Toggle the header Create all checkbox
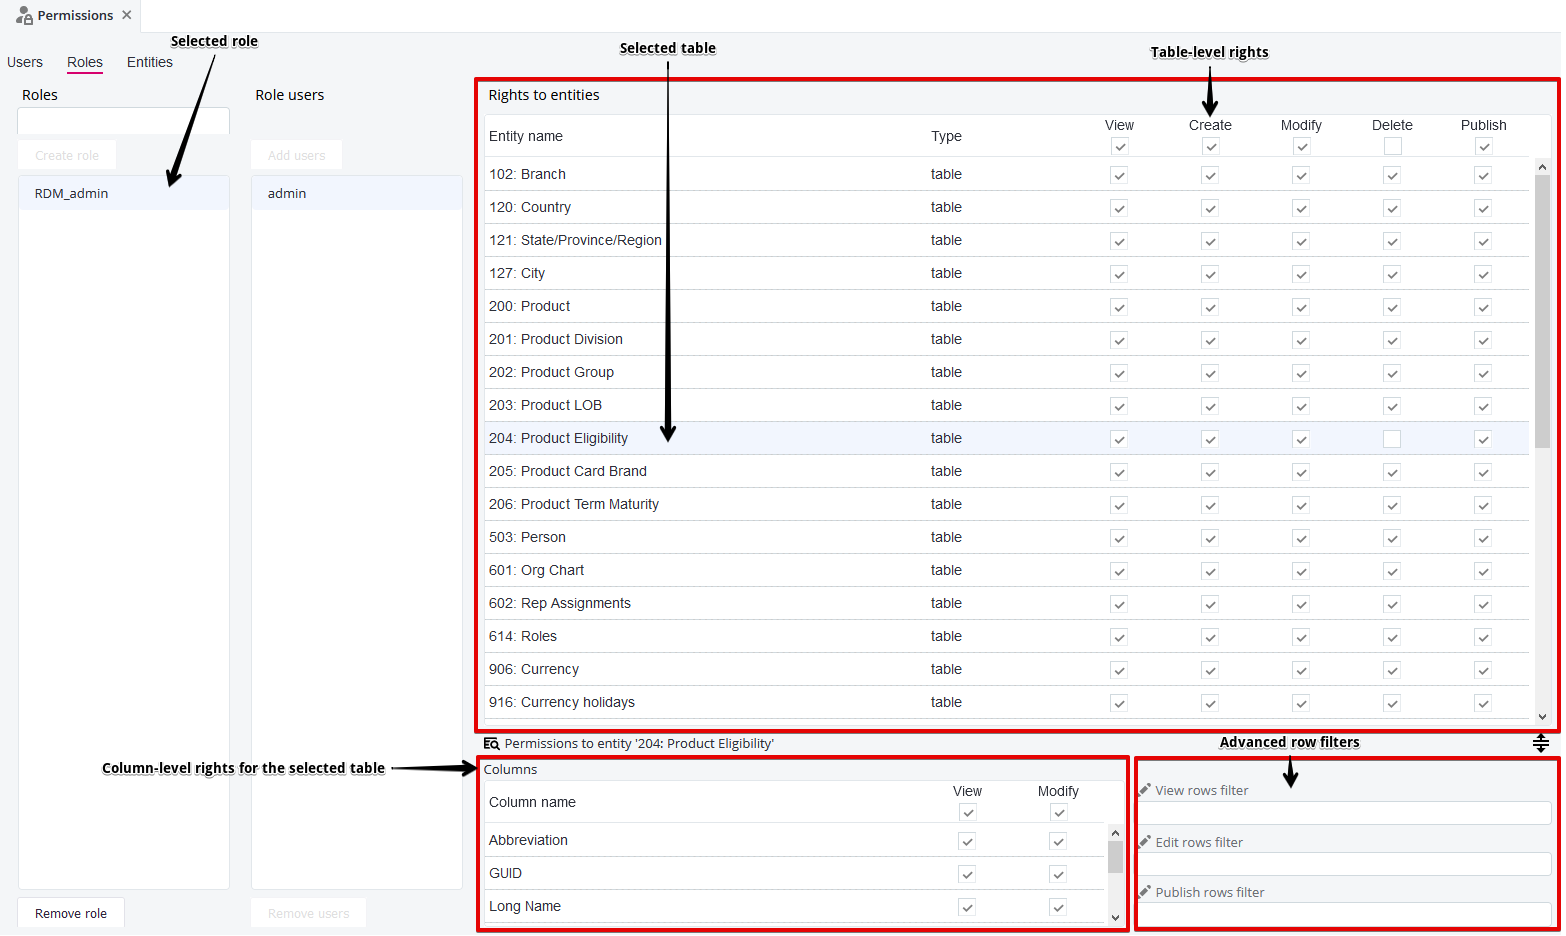 tap(1211, 147)
